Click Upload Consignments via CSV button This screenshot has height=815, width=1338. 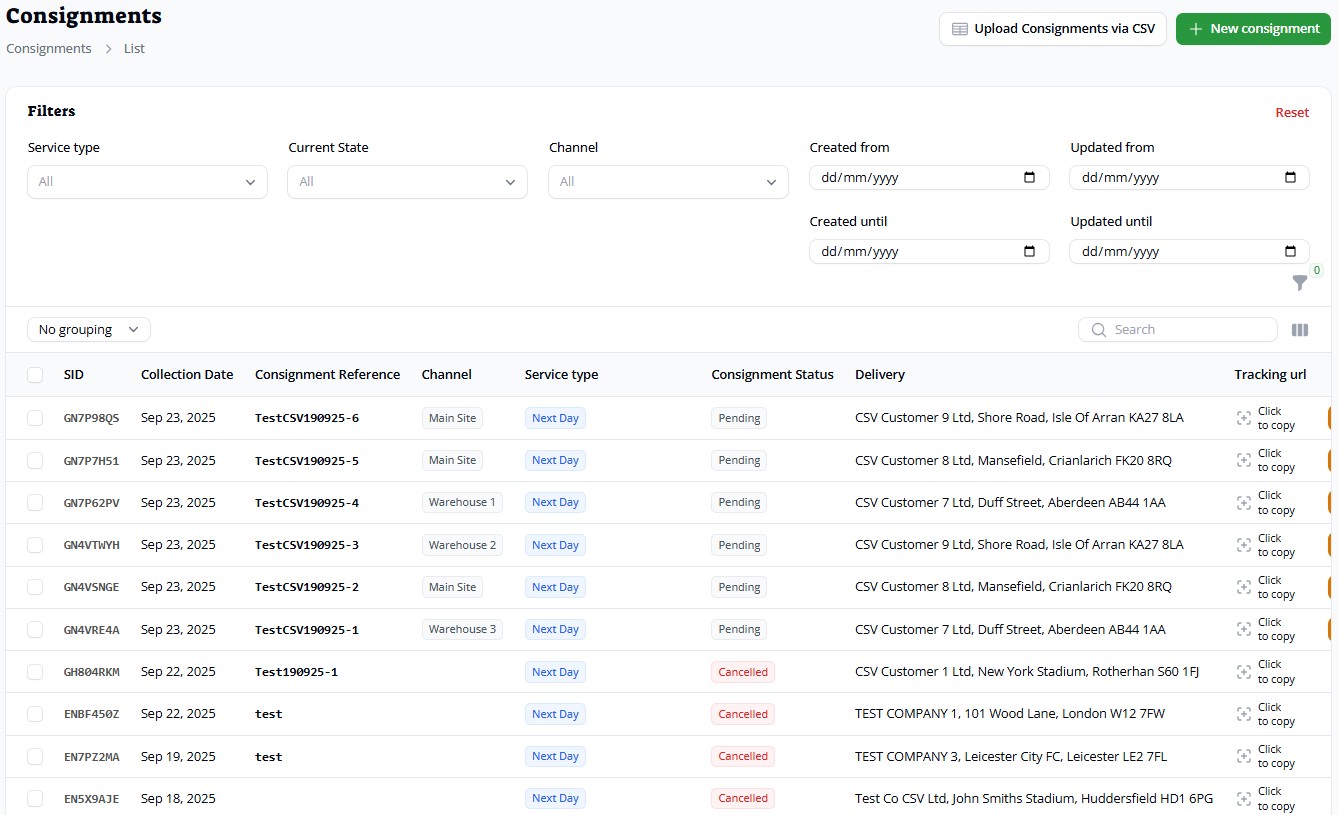coord(1052,29)
